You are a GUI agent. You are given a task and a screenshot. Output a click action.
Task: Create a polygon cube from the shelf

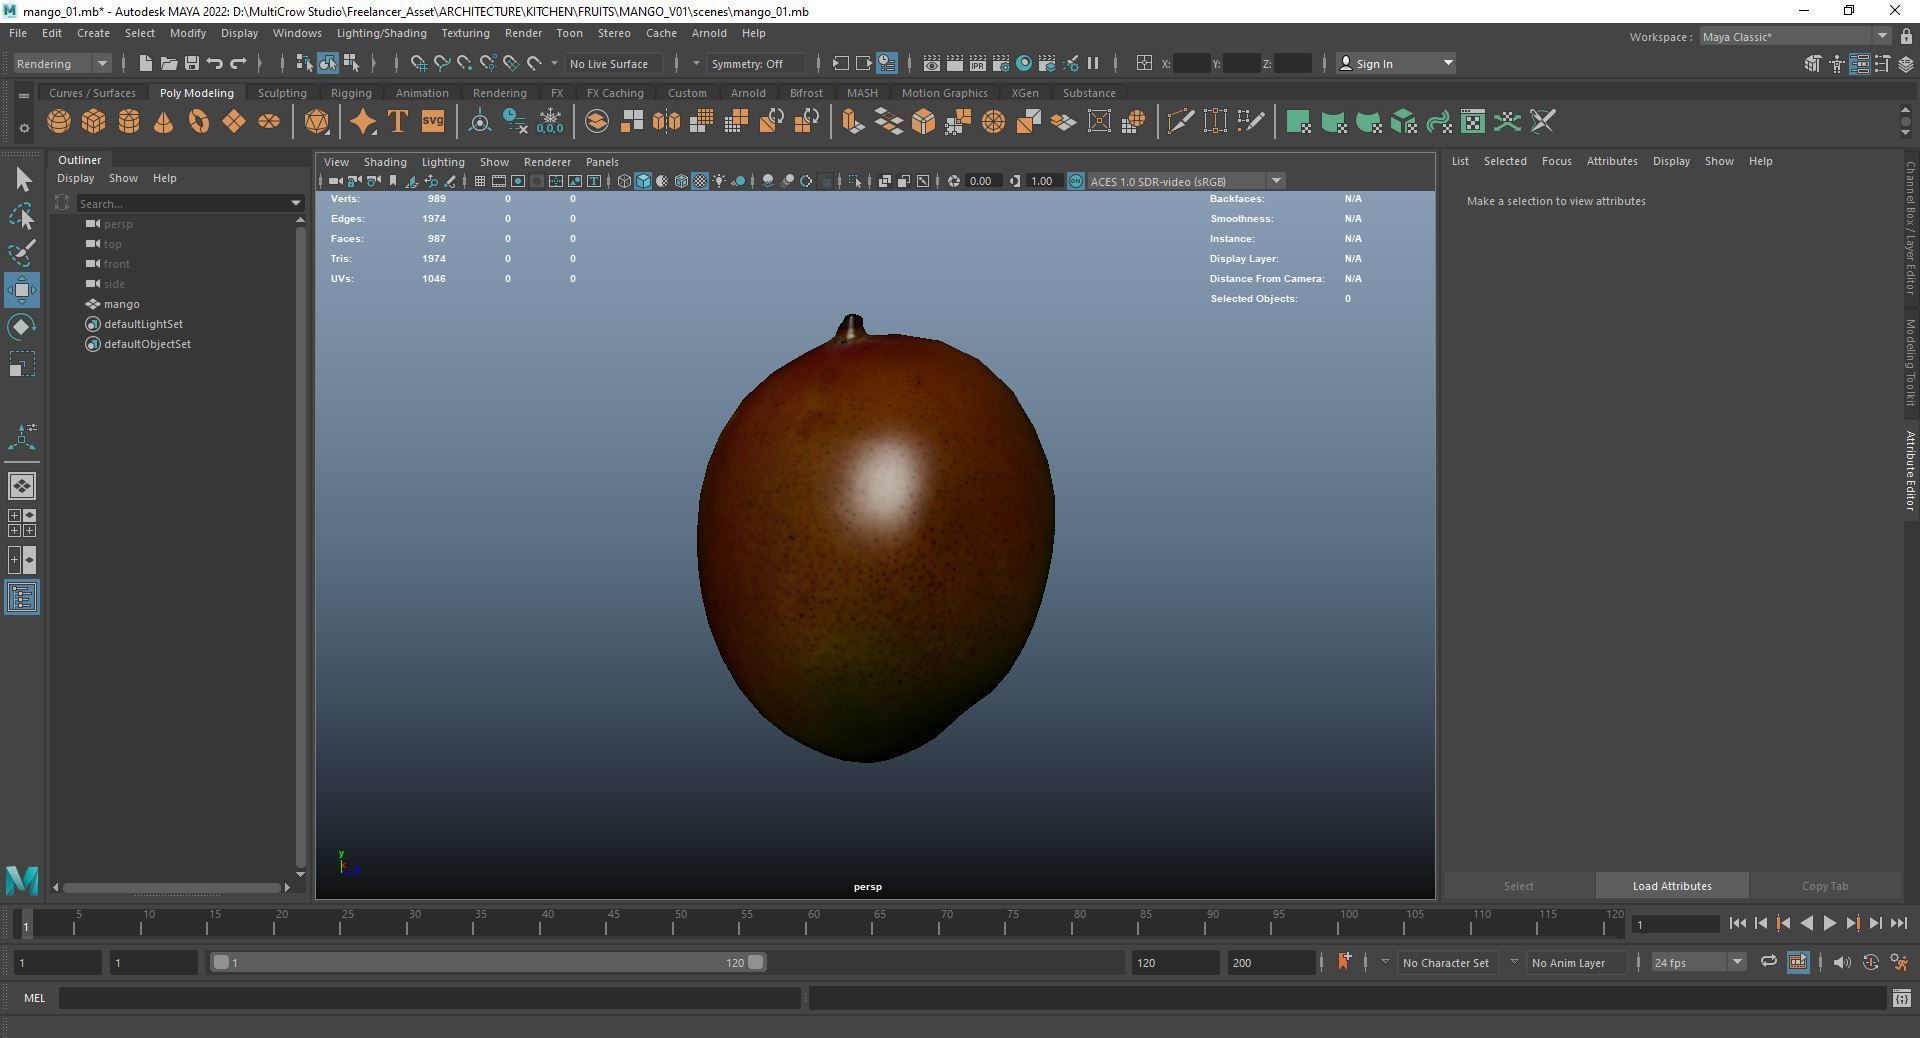93,121
